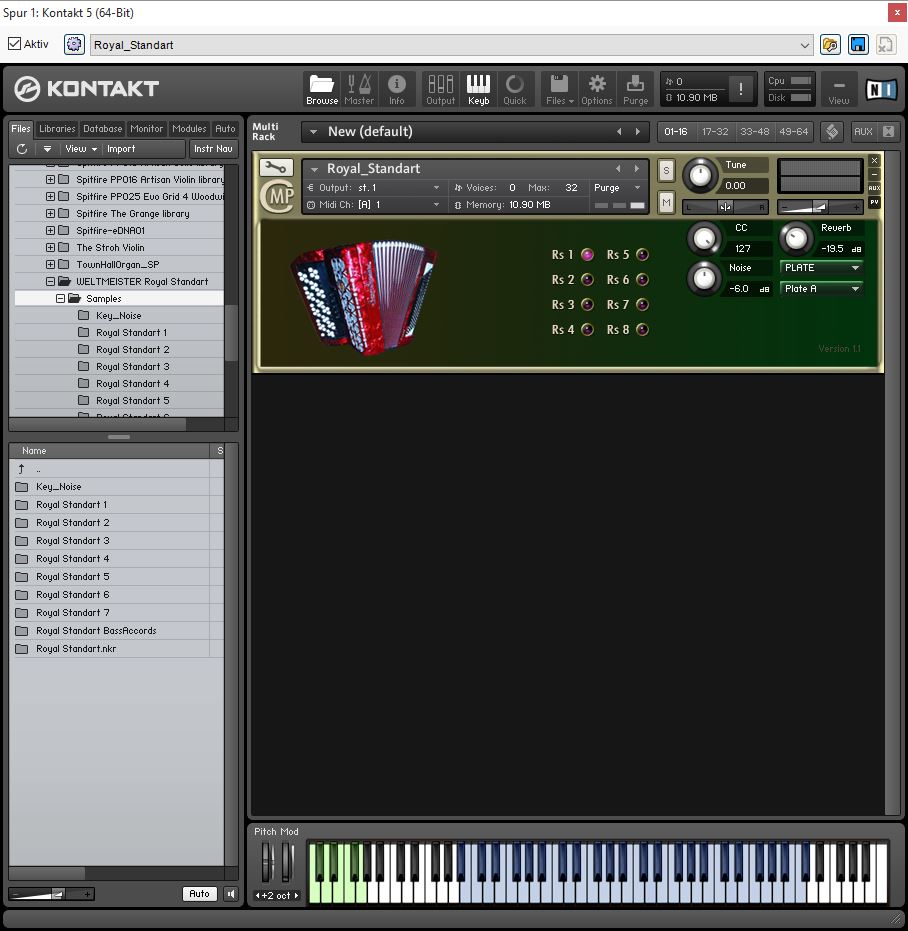Open the Output st. 1 dropdown
908x931 pixels.
374,188
